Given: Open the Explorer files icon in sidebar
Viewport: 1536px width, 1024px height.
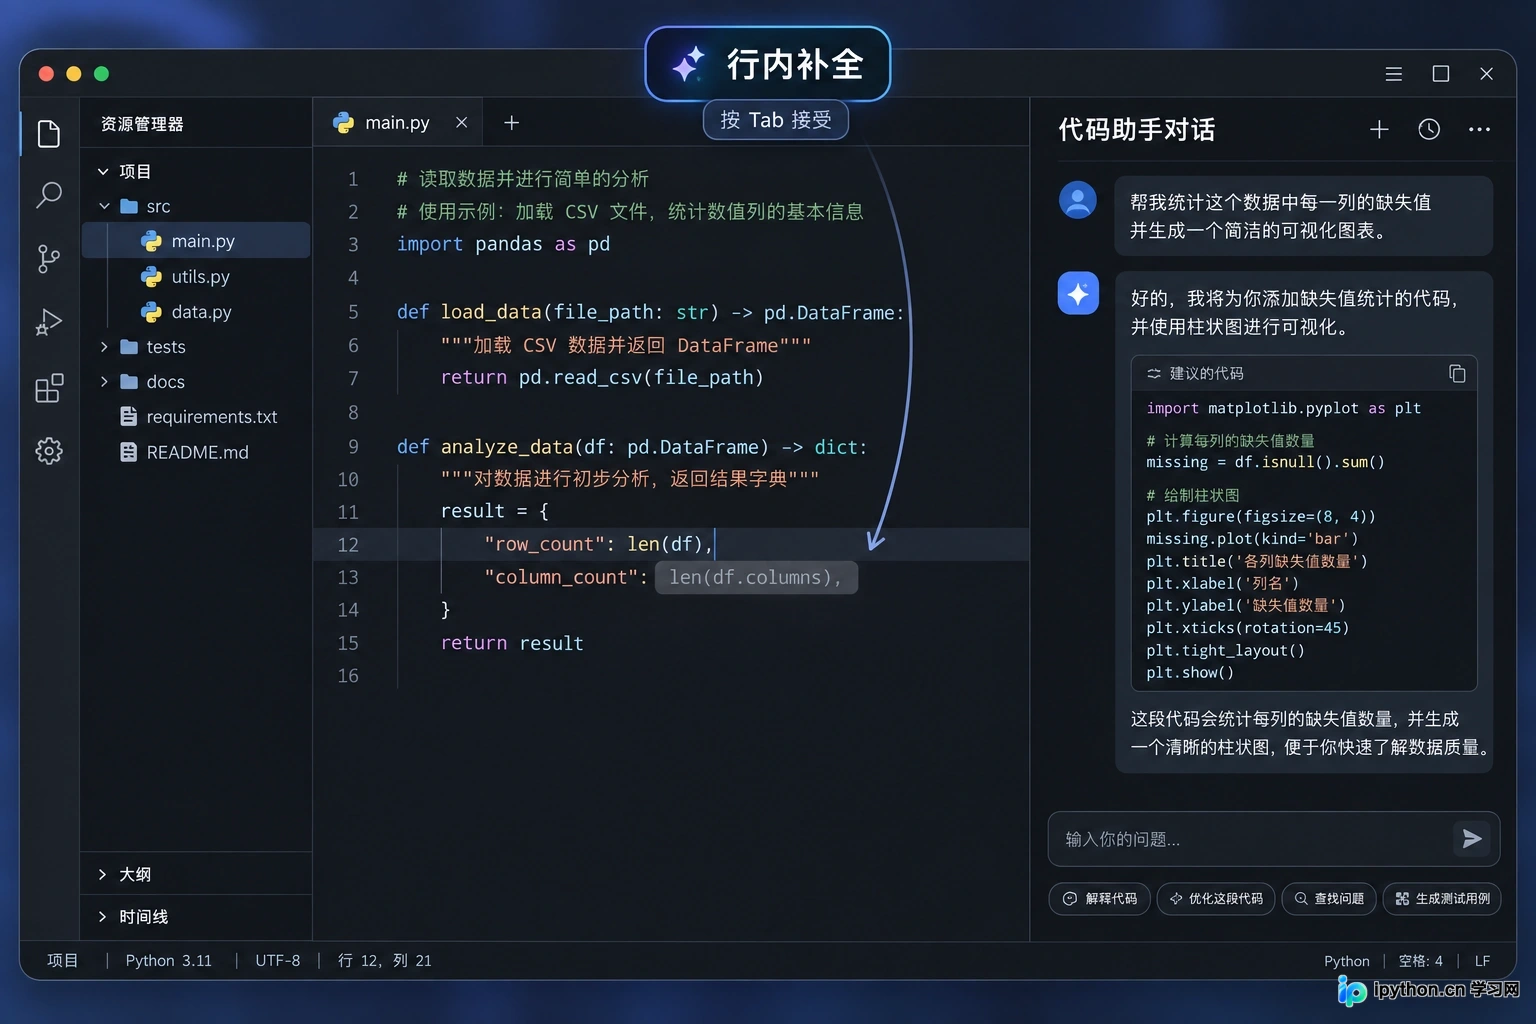Looking at the screenshot, I should point(49,133).
